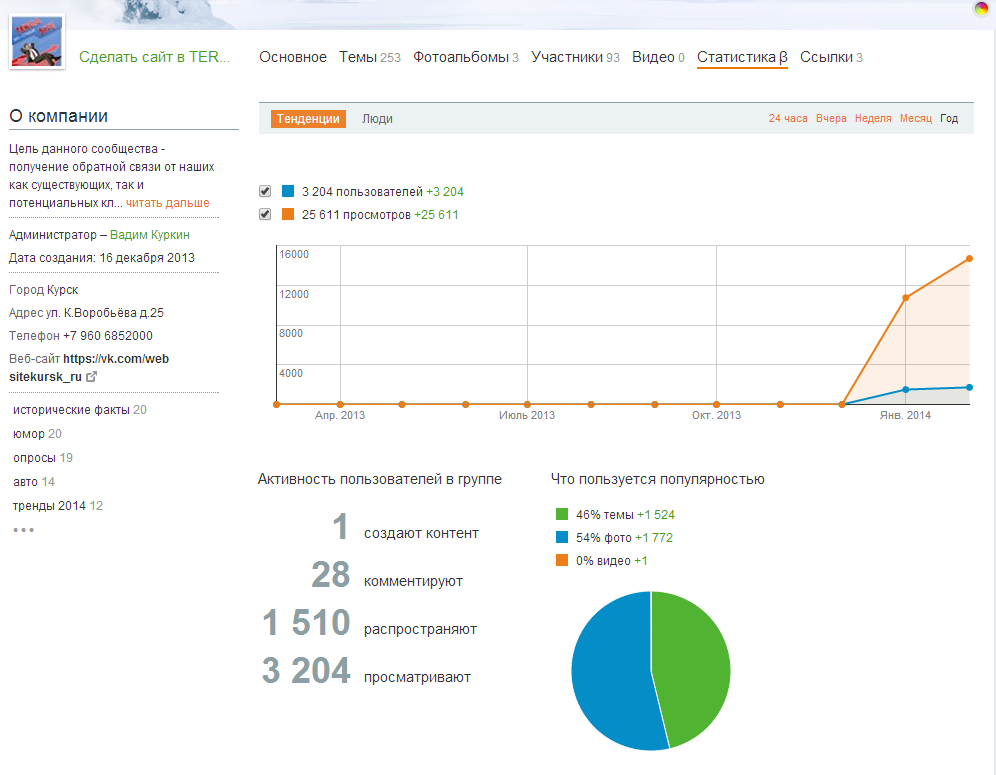
Task: Click the Адрес ул. К.Воробьёва д.25 line
Action: 86,313
